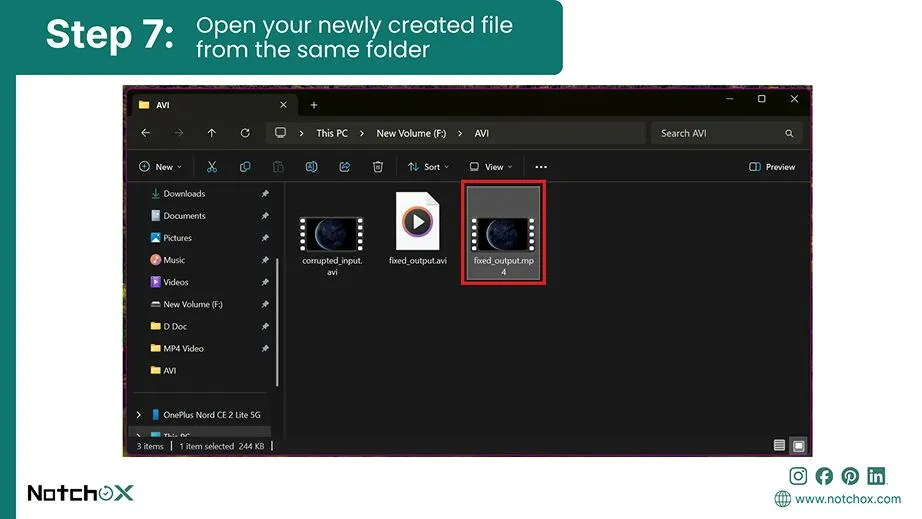Click AVI breadcrumb in address bar
This screenshot has height=519, width=922.
[x=482, y=133]
